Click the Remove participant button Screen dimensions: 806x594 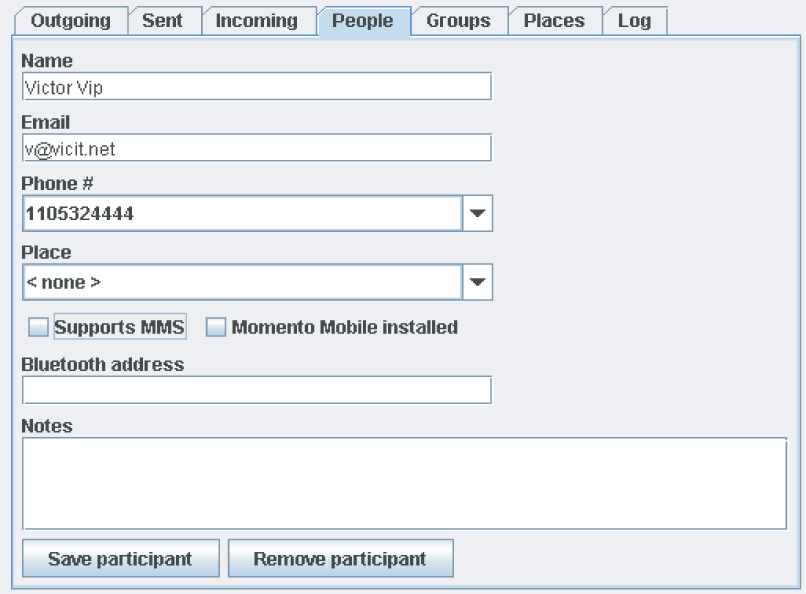tap(340, 559)
